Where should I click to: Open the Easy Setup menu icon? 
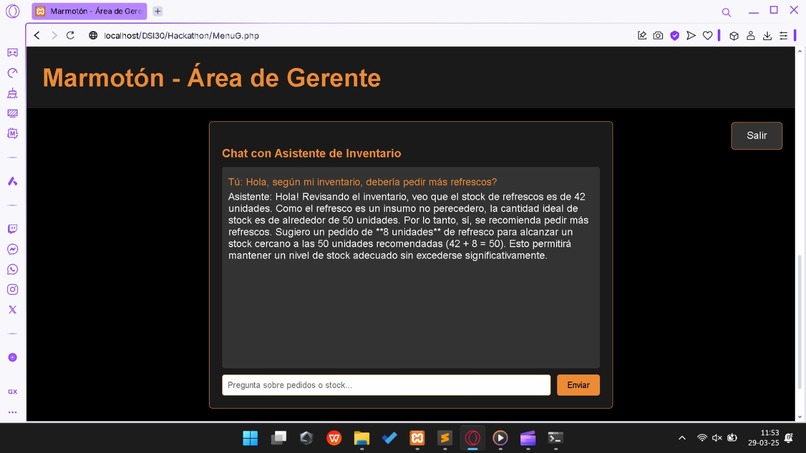point(783,35)
